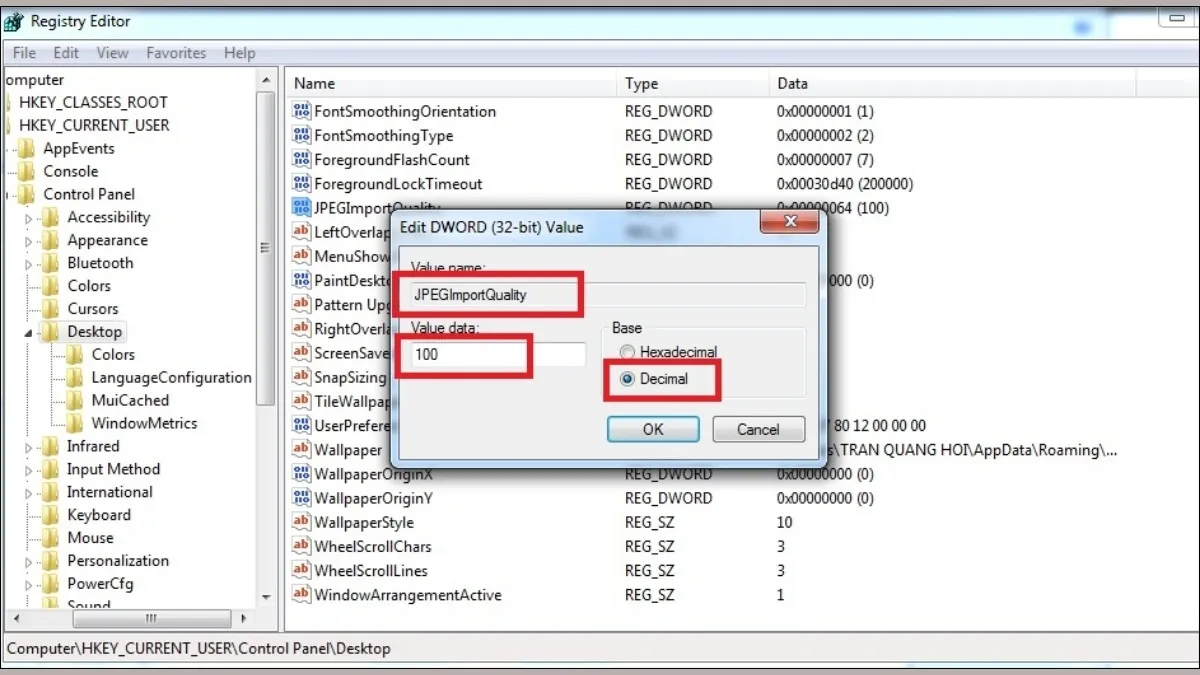Viewport: 1200px width, 675px height.
Task: Open the Favorites menu
Action: (176, 52)
